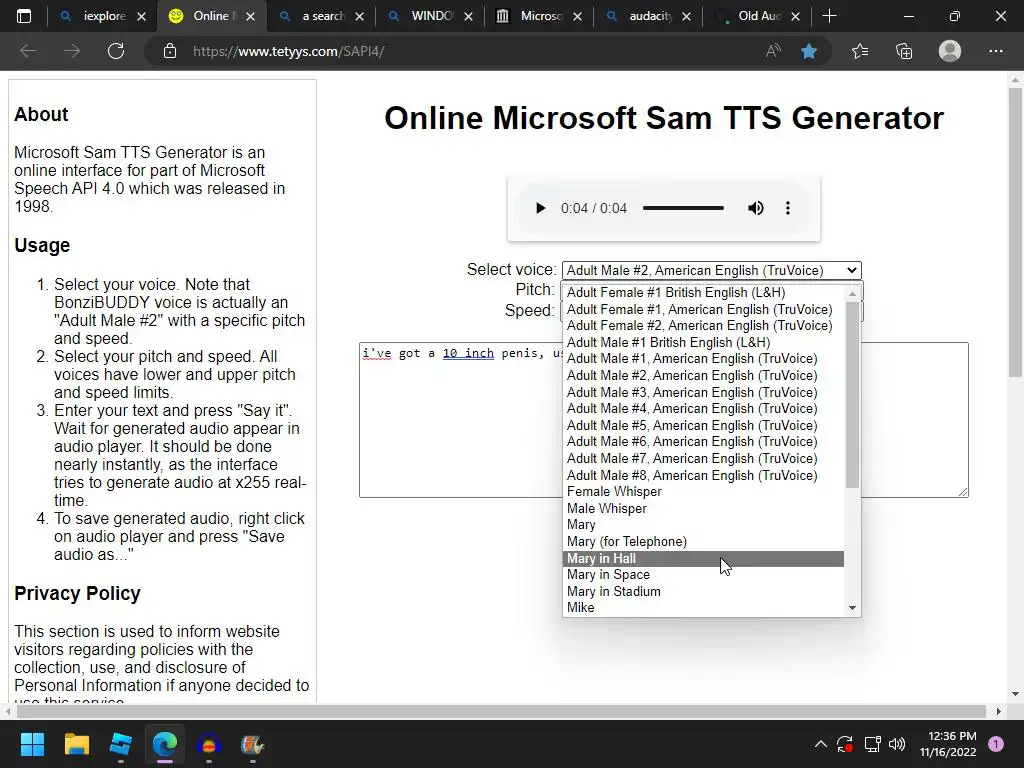Image resolution: width=1024 pixels, height=768 pixels.
Task: Open system volume control in tray
Action: tap(897, 744)
